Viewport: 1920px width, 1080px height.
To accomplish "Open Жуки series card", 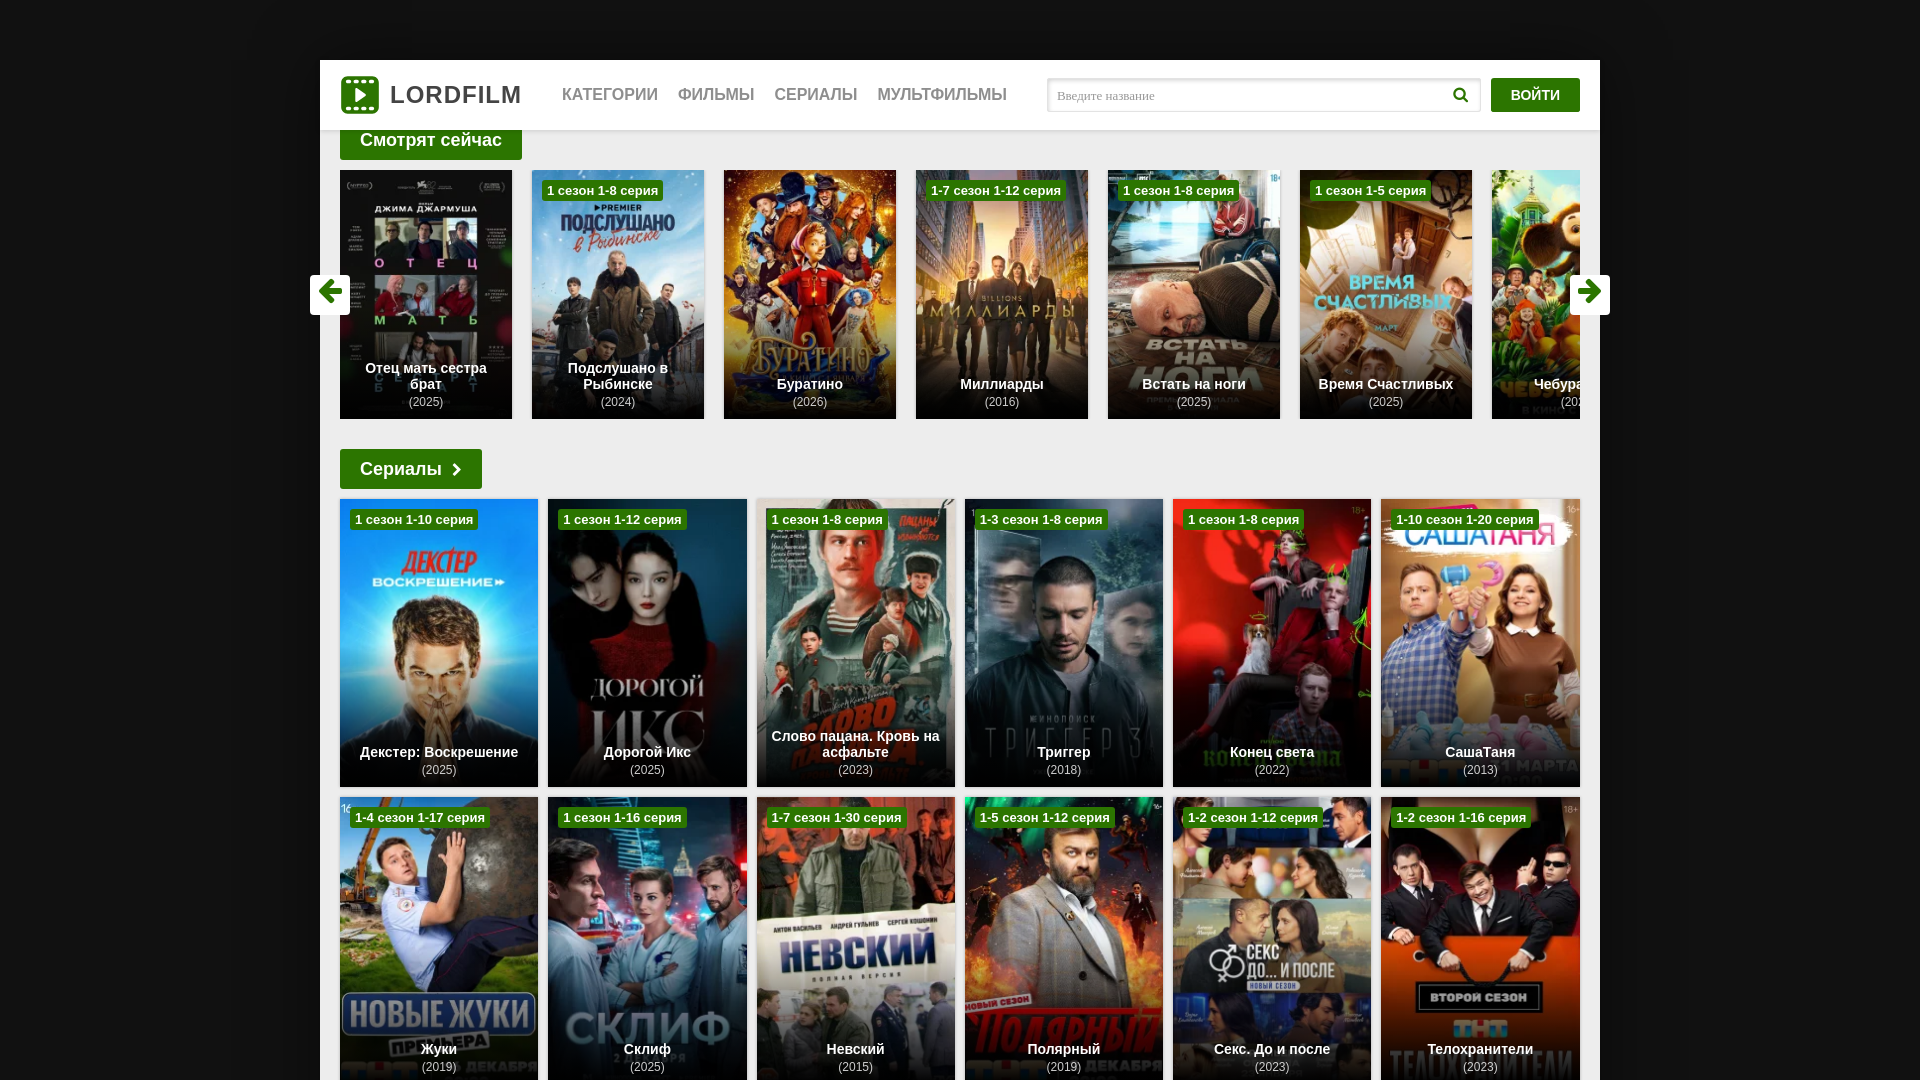I will [439, 938].
